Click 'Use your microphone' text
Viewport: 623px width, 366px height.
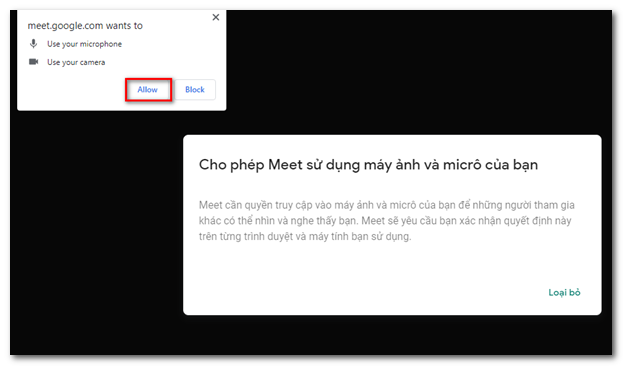pos(85,44)
